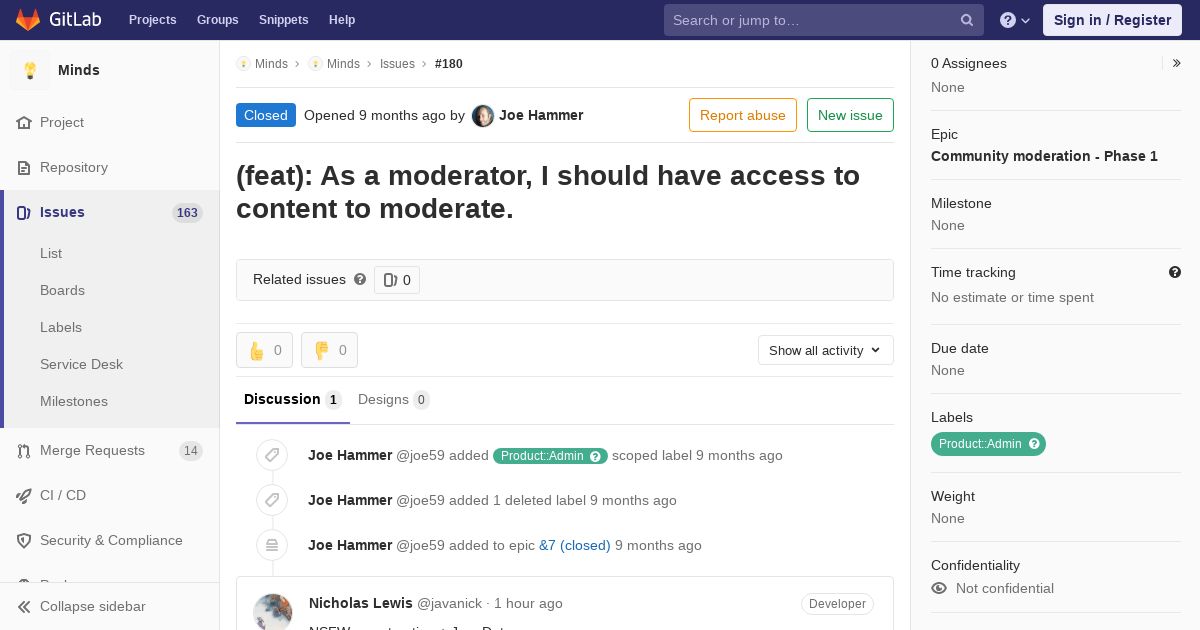Click the Product::Admin label in sidebar
The image size is (1200, 630).
[980, 444]
